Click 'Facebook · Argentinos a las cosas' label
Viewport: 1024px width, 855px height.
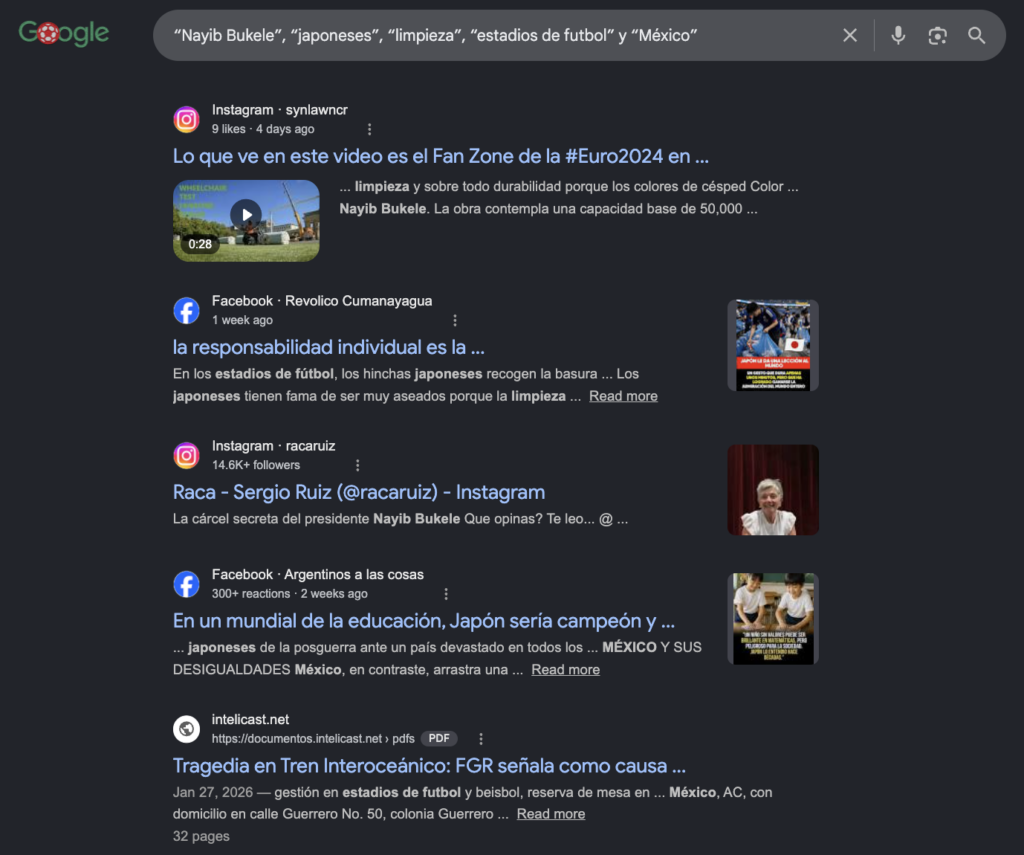point(317,574)
